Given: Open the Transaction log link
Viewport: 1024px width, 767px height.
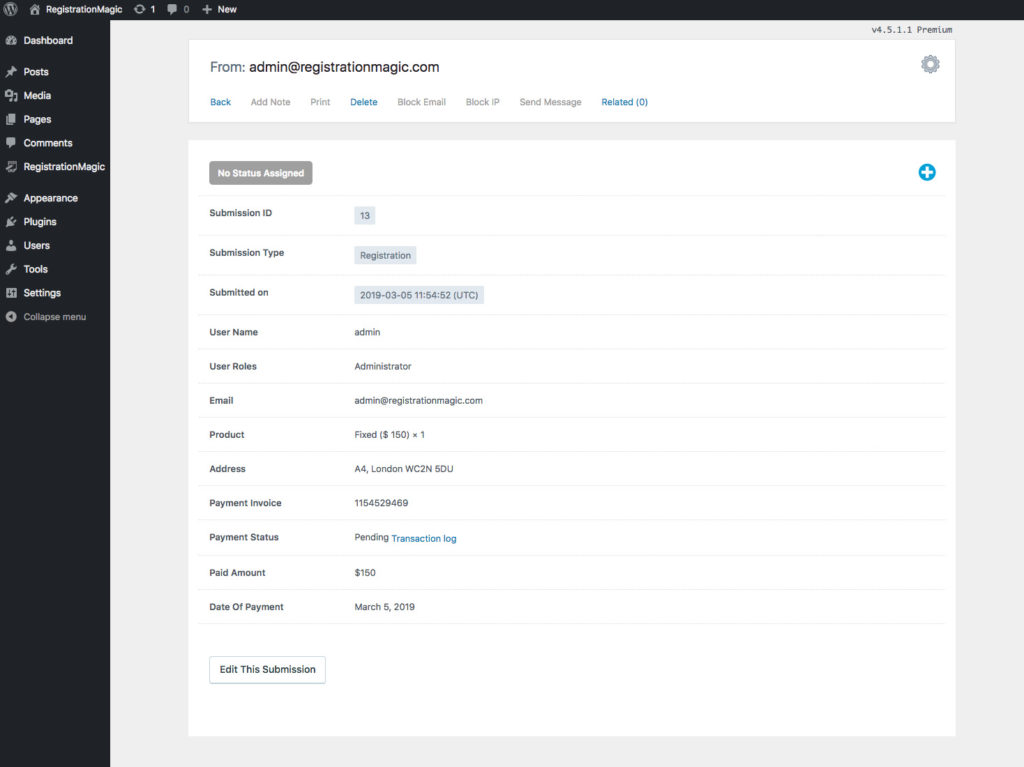Looking at the screenshot, I should (x=424, y=538).
